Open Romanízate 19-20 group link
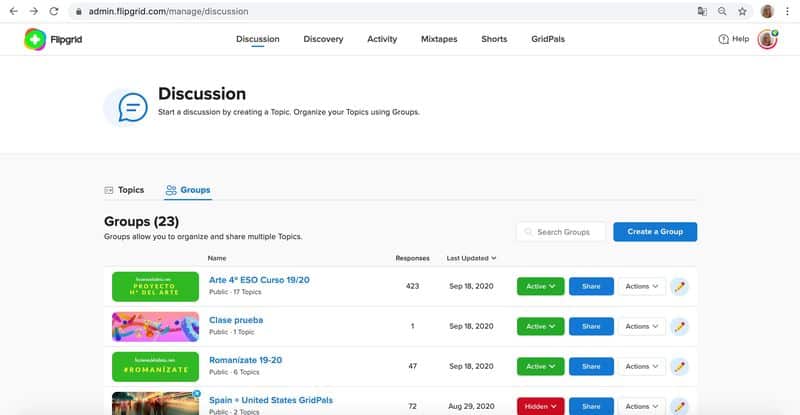Viewport: 800px width, 415px height. pos(245,360)
